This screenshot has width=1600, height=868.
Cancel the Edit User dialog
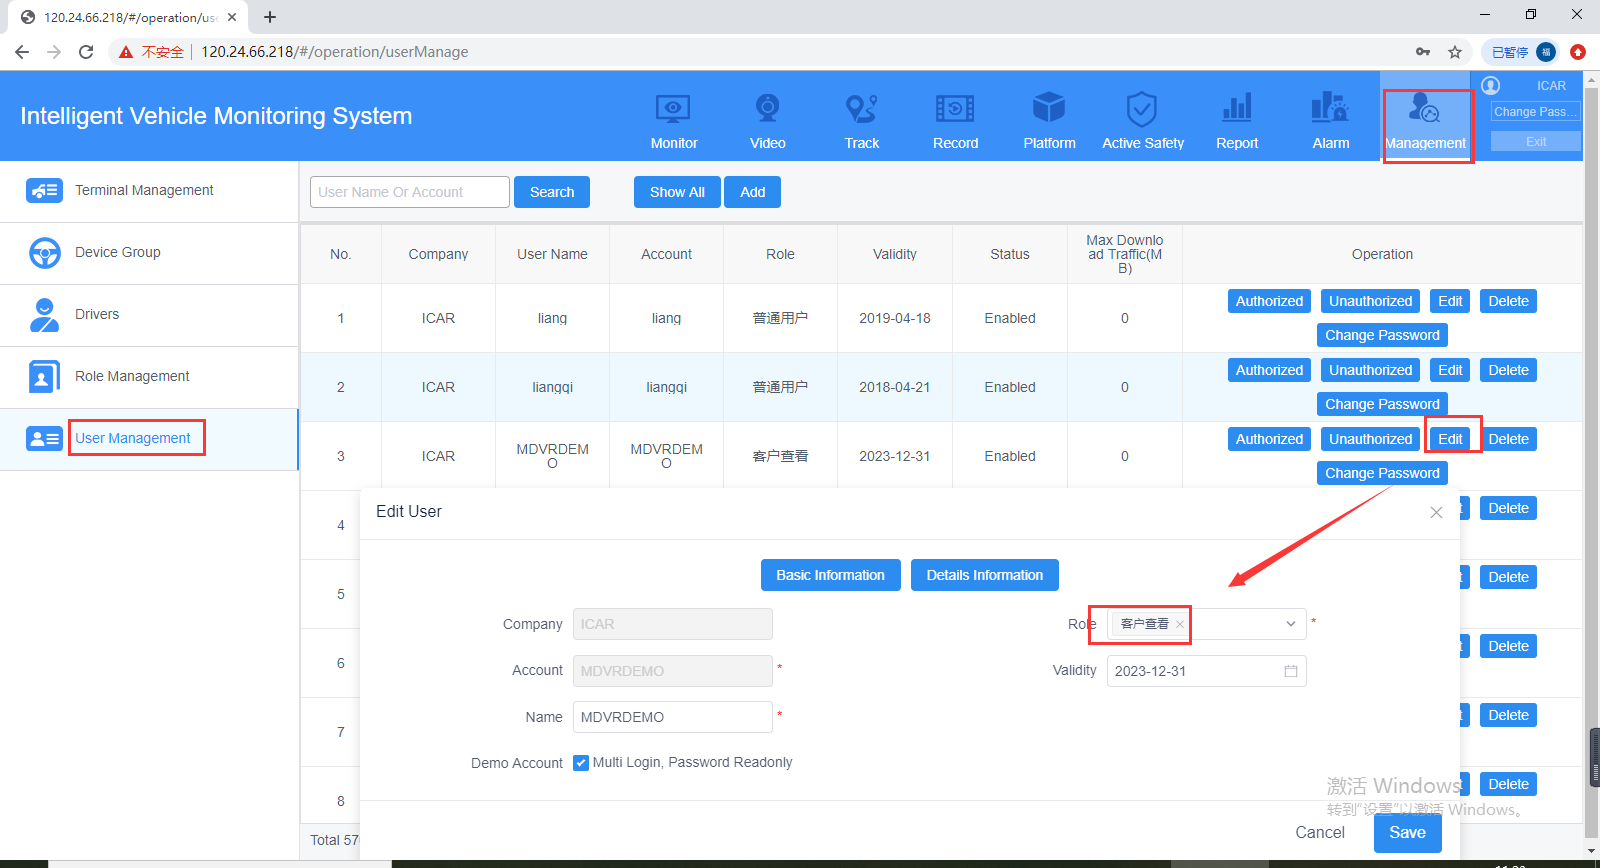pyautogui.click(x=1320, y=833)
